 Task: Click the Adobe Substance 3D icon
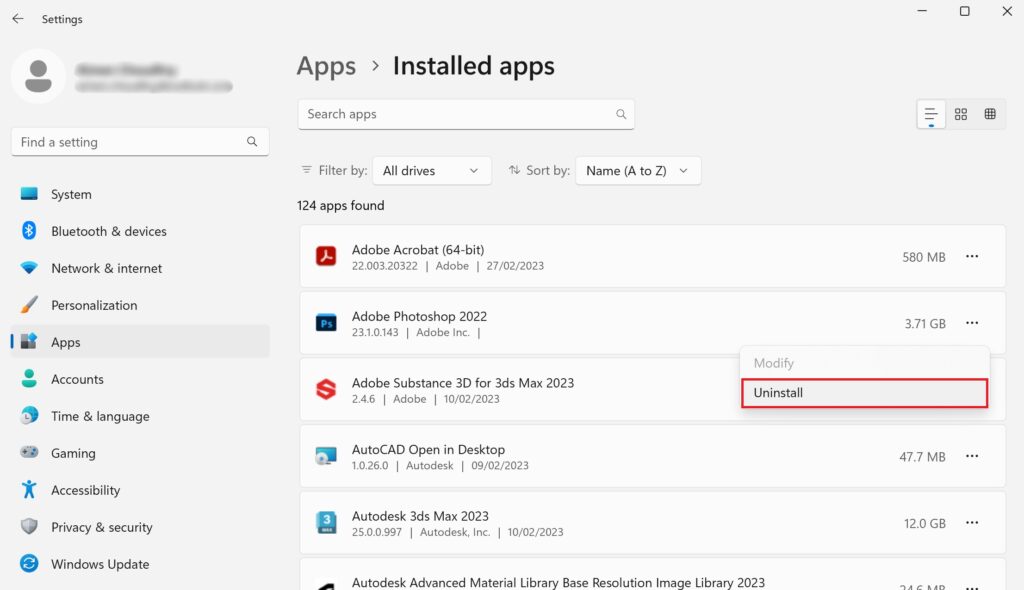pos(326,390)
